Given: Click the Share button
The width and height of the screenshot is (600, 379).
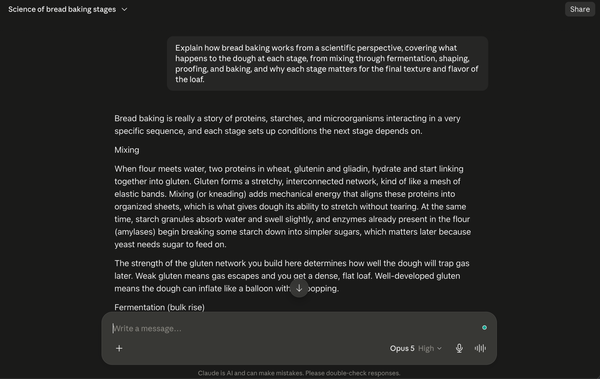Looking at the screenshot, I should [x=580, y=9].
